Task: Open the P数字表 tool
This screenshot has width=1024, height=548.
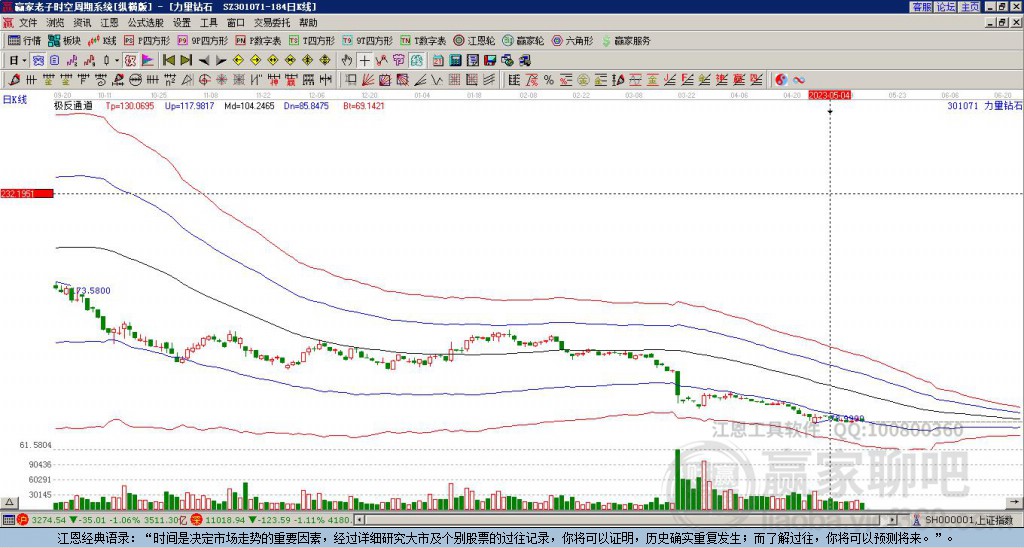Action: 258,40
